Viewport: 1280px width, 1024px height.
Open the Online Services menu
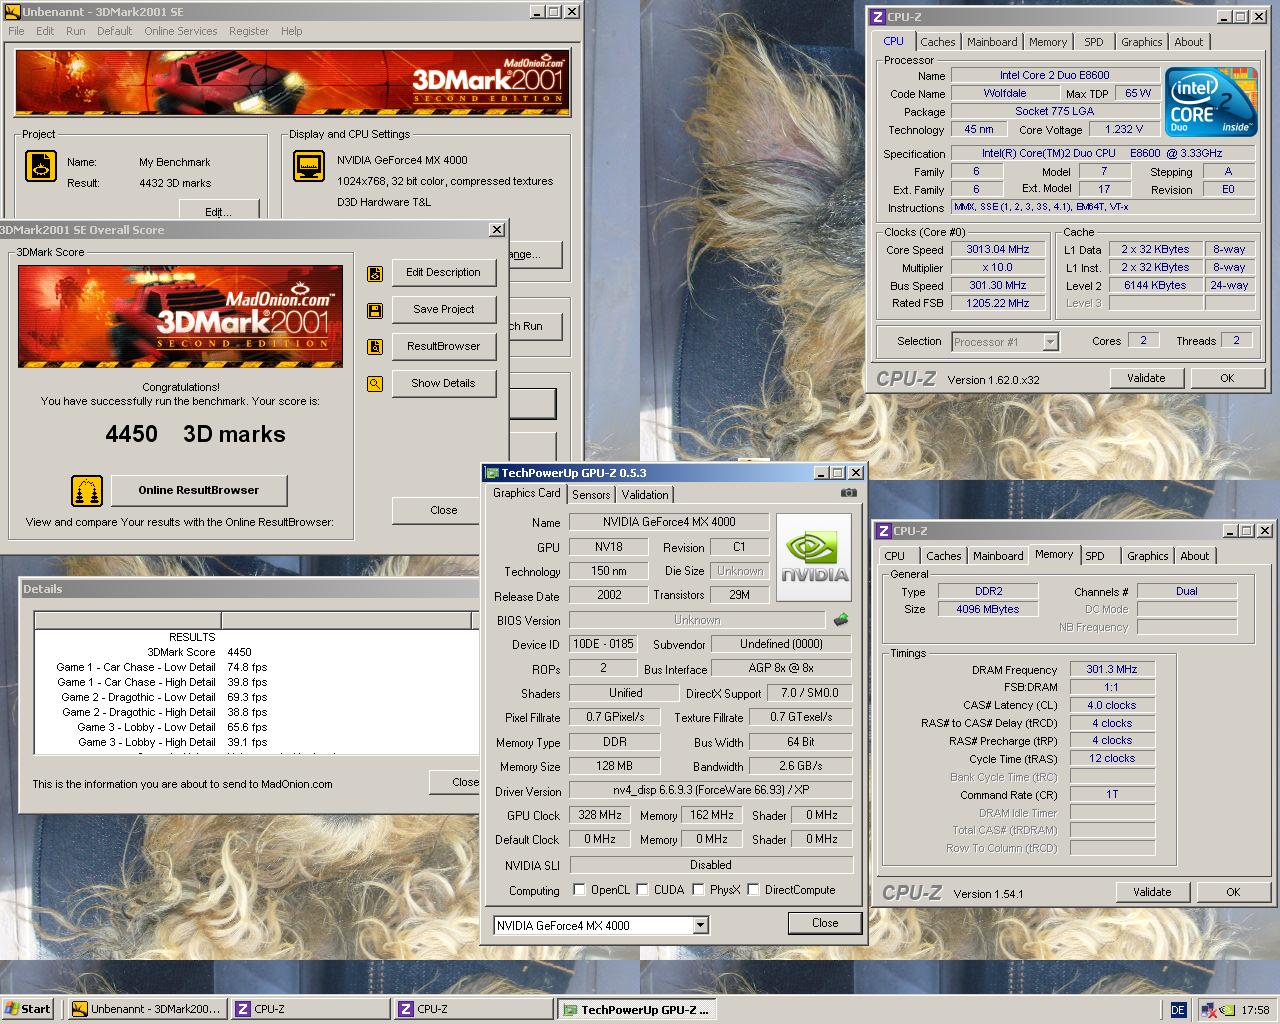point(180,31)
